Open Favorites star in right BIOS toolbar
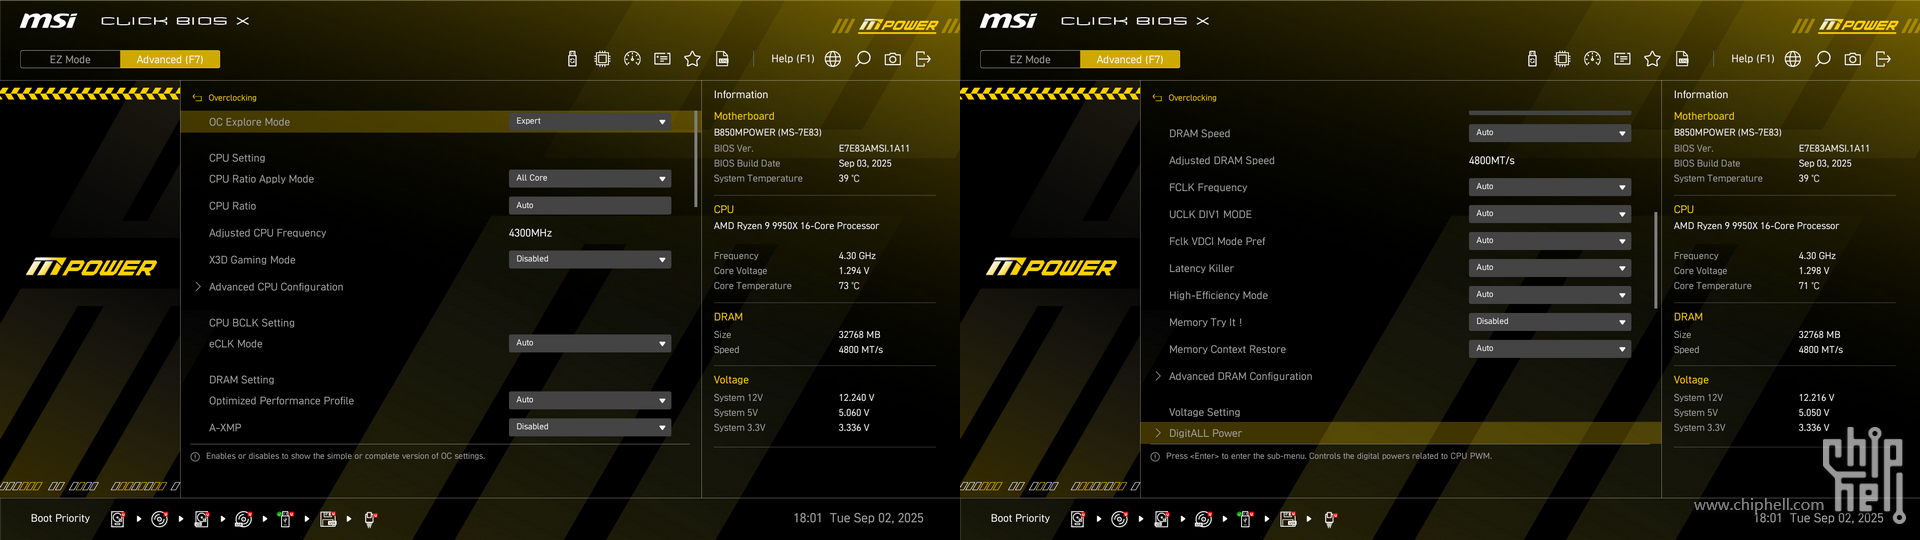The width and height of the screenshot is (1920, 540). pos(1652,59)
